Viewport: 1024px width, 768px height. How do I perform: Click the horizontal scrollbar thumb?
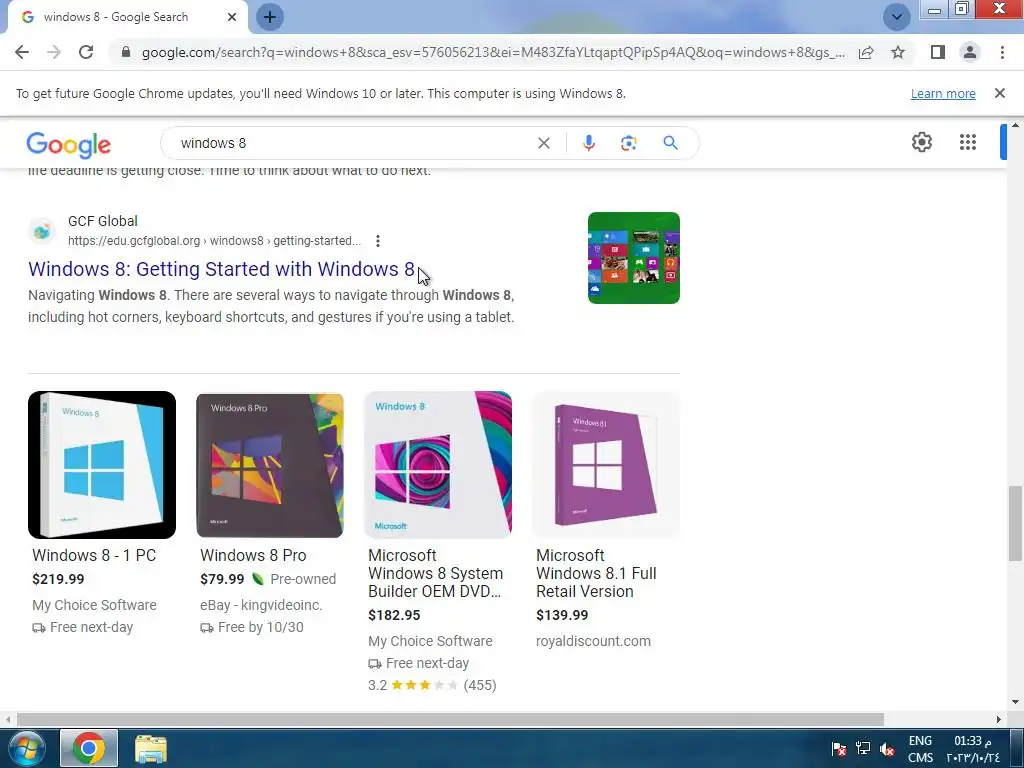450,719
